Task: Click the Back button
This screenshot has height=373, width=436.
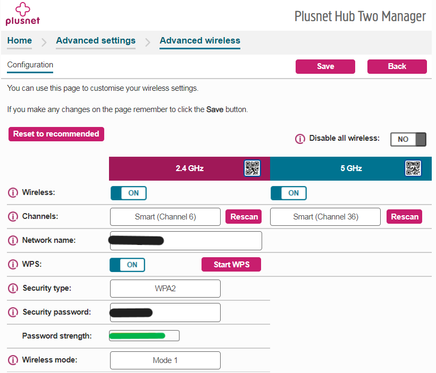Action: click(x=397, y=66)
